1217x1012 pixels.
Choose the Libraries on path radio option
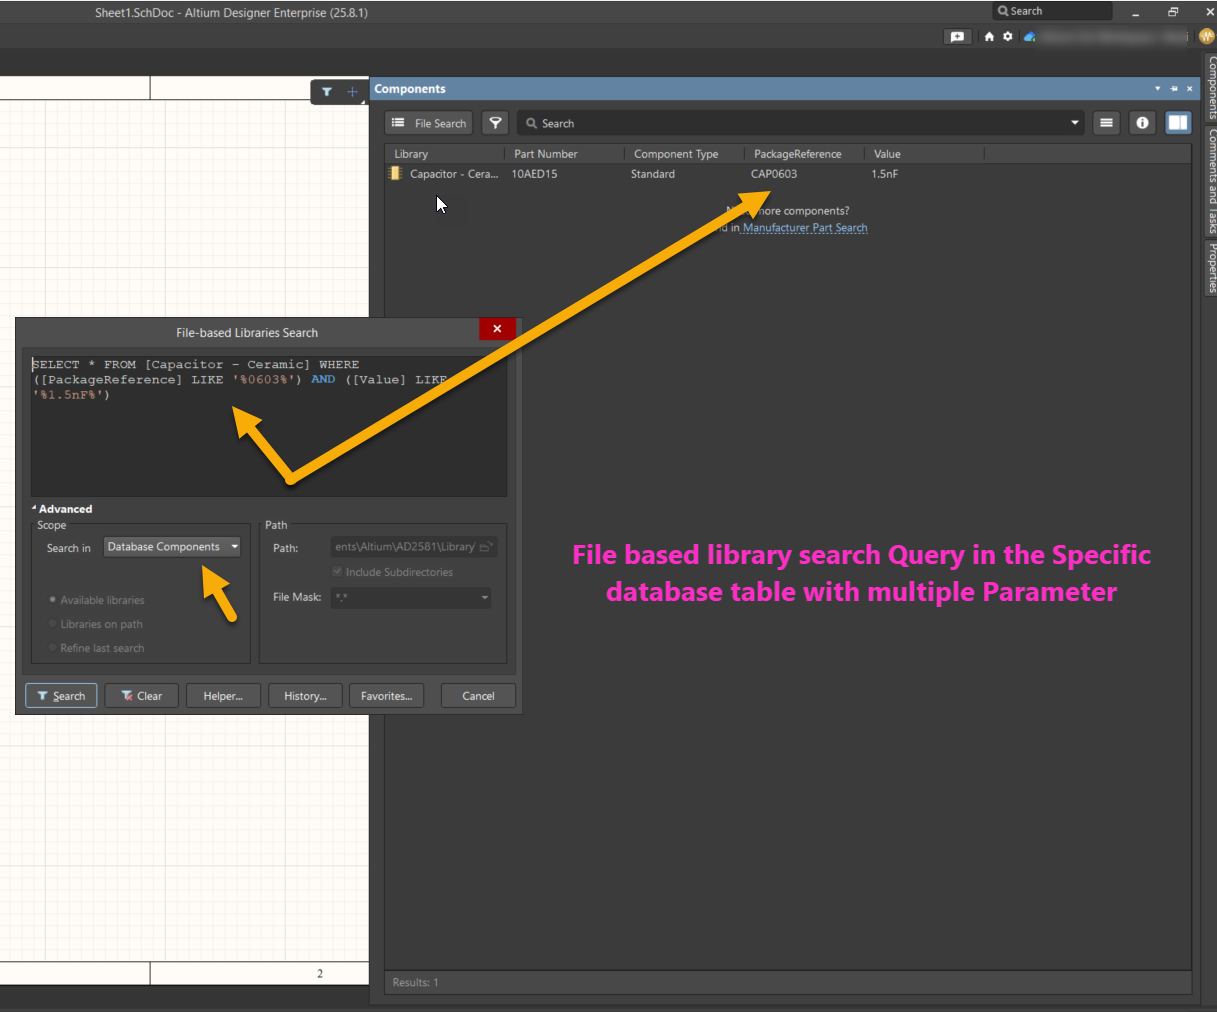[53, 624]
